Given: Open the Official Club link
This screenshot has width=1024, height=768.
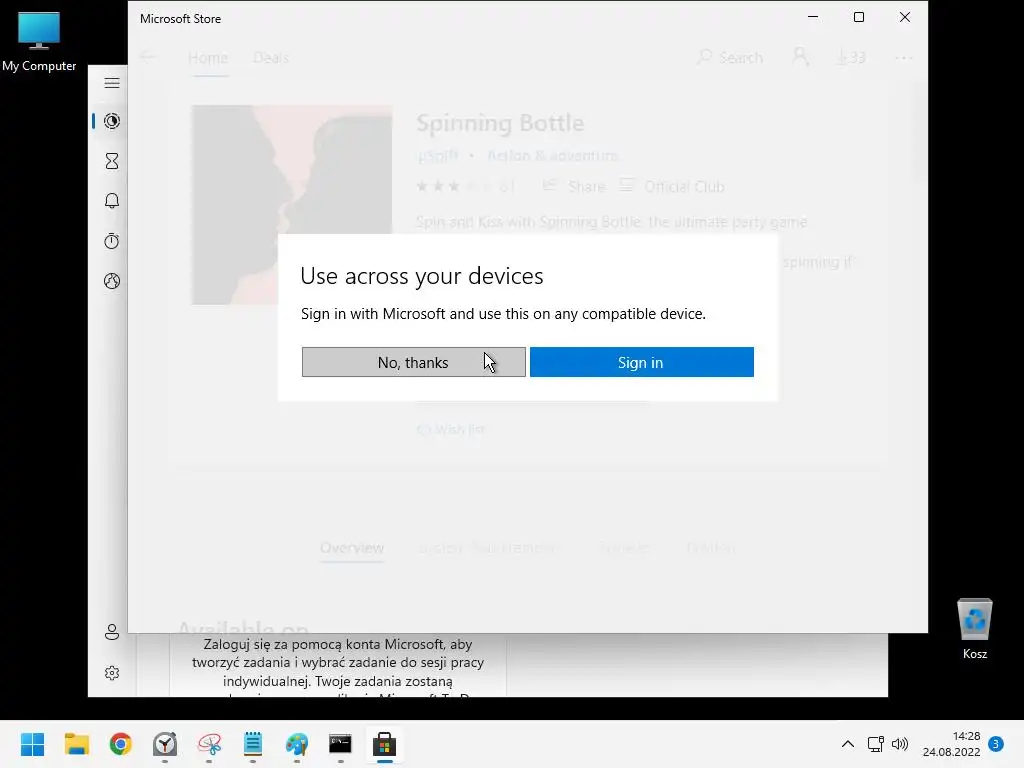Looking at the screenshot, I should click(x=672, y=186).
